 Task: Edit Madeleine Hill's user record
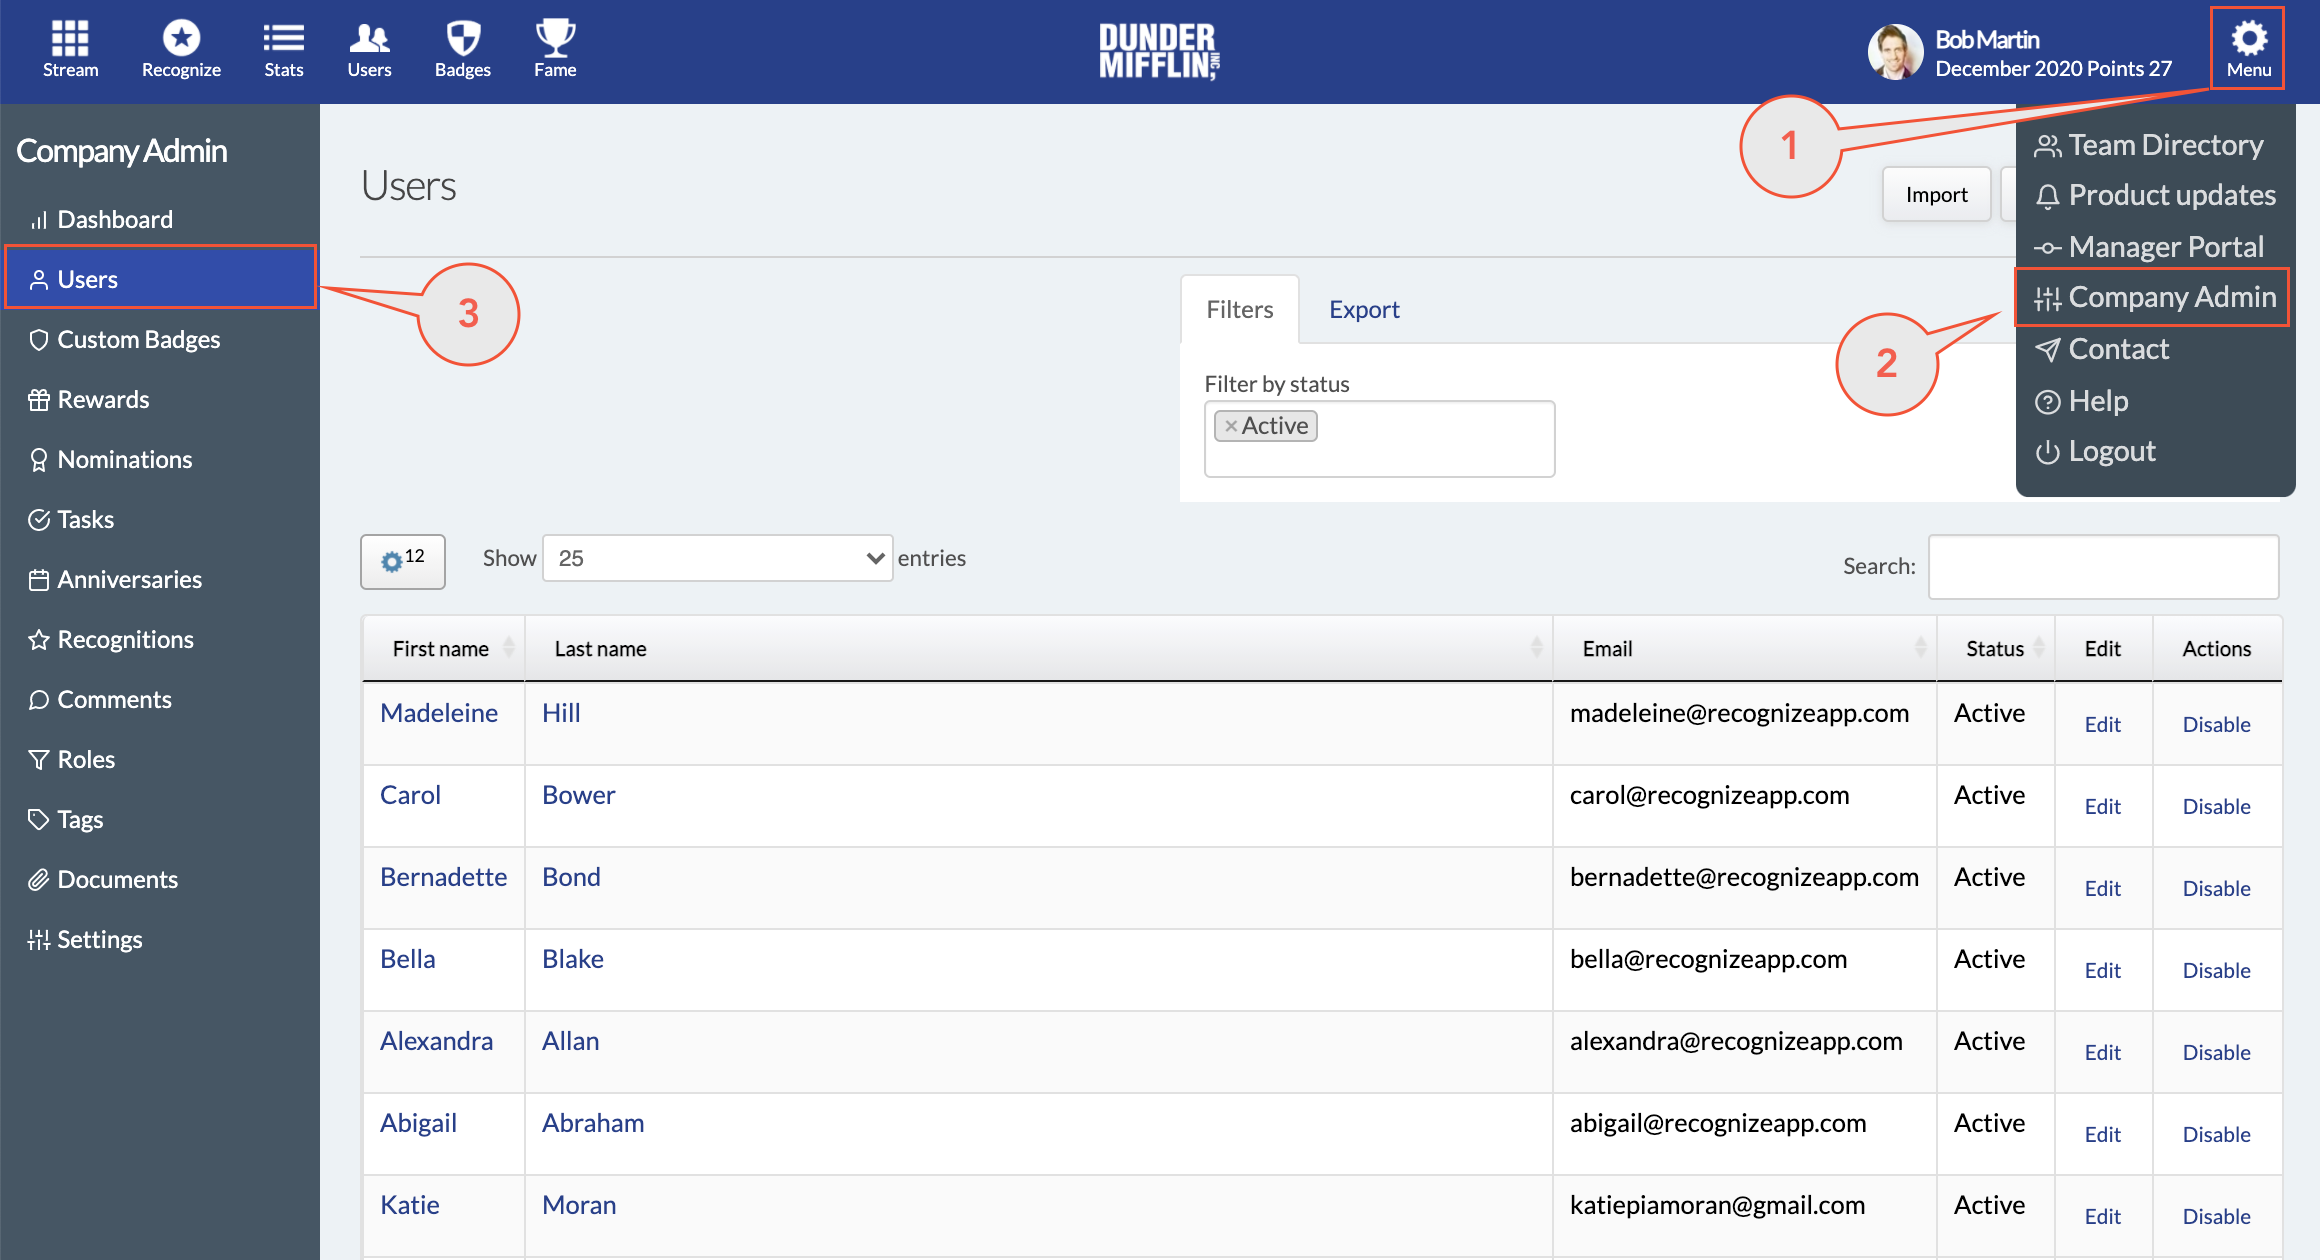[x=2103, y=724]
